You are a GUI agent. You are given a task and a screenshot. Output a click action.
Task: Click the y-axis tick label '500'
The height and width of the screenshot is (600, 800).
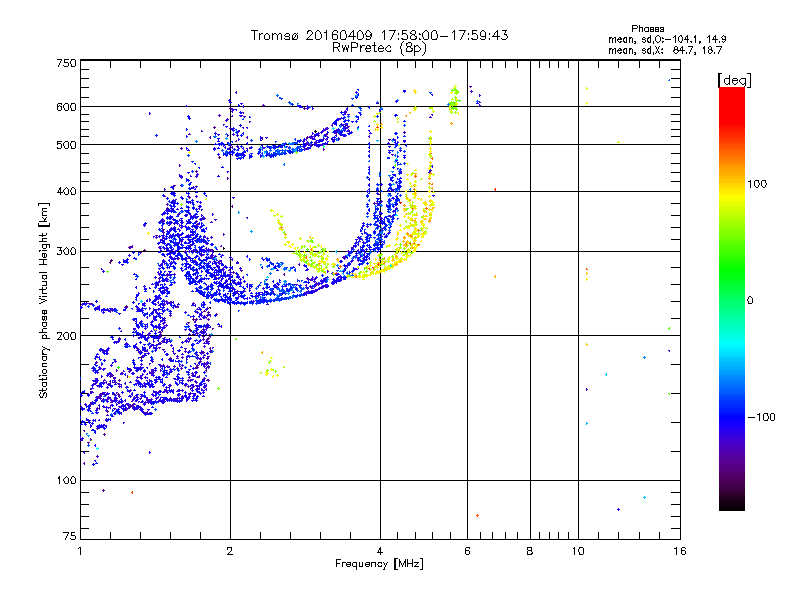pos(66,145)
